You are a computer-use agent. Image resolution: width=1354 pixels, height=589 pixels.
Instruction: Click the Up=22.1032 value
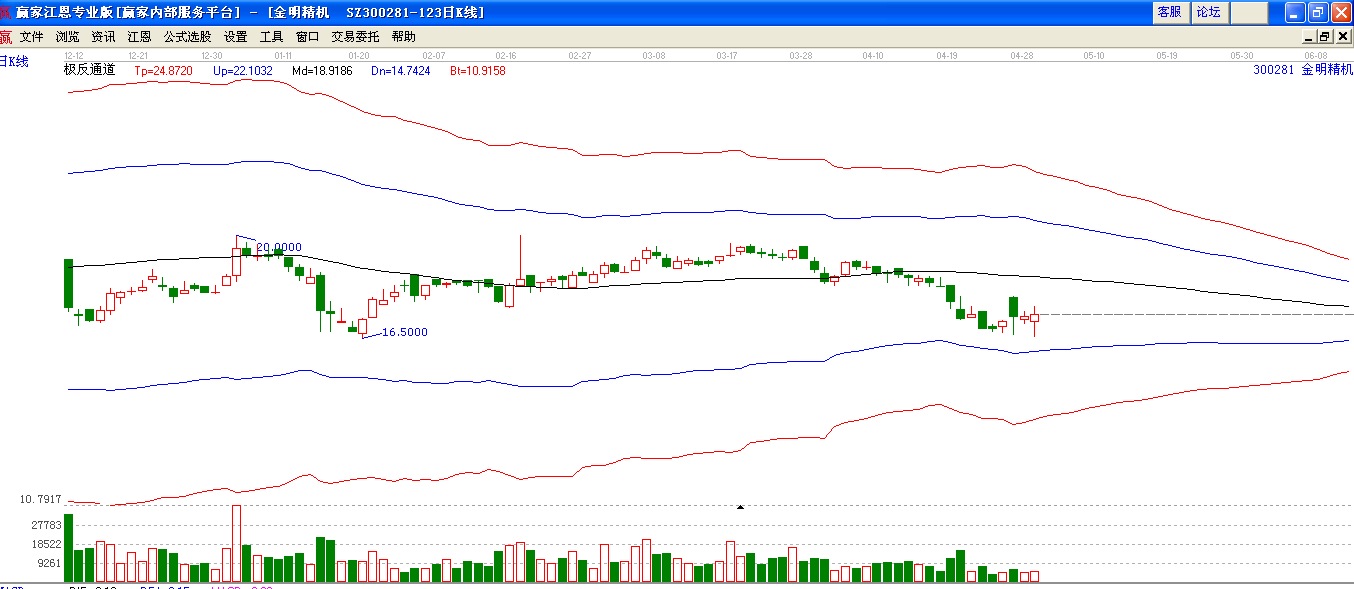point(243,71)
